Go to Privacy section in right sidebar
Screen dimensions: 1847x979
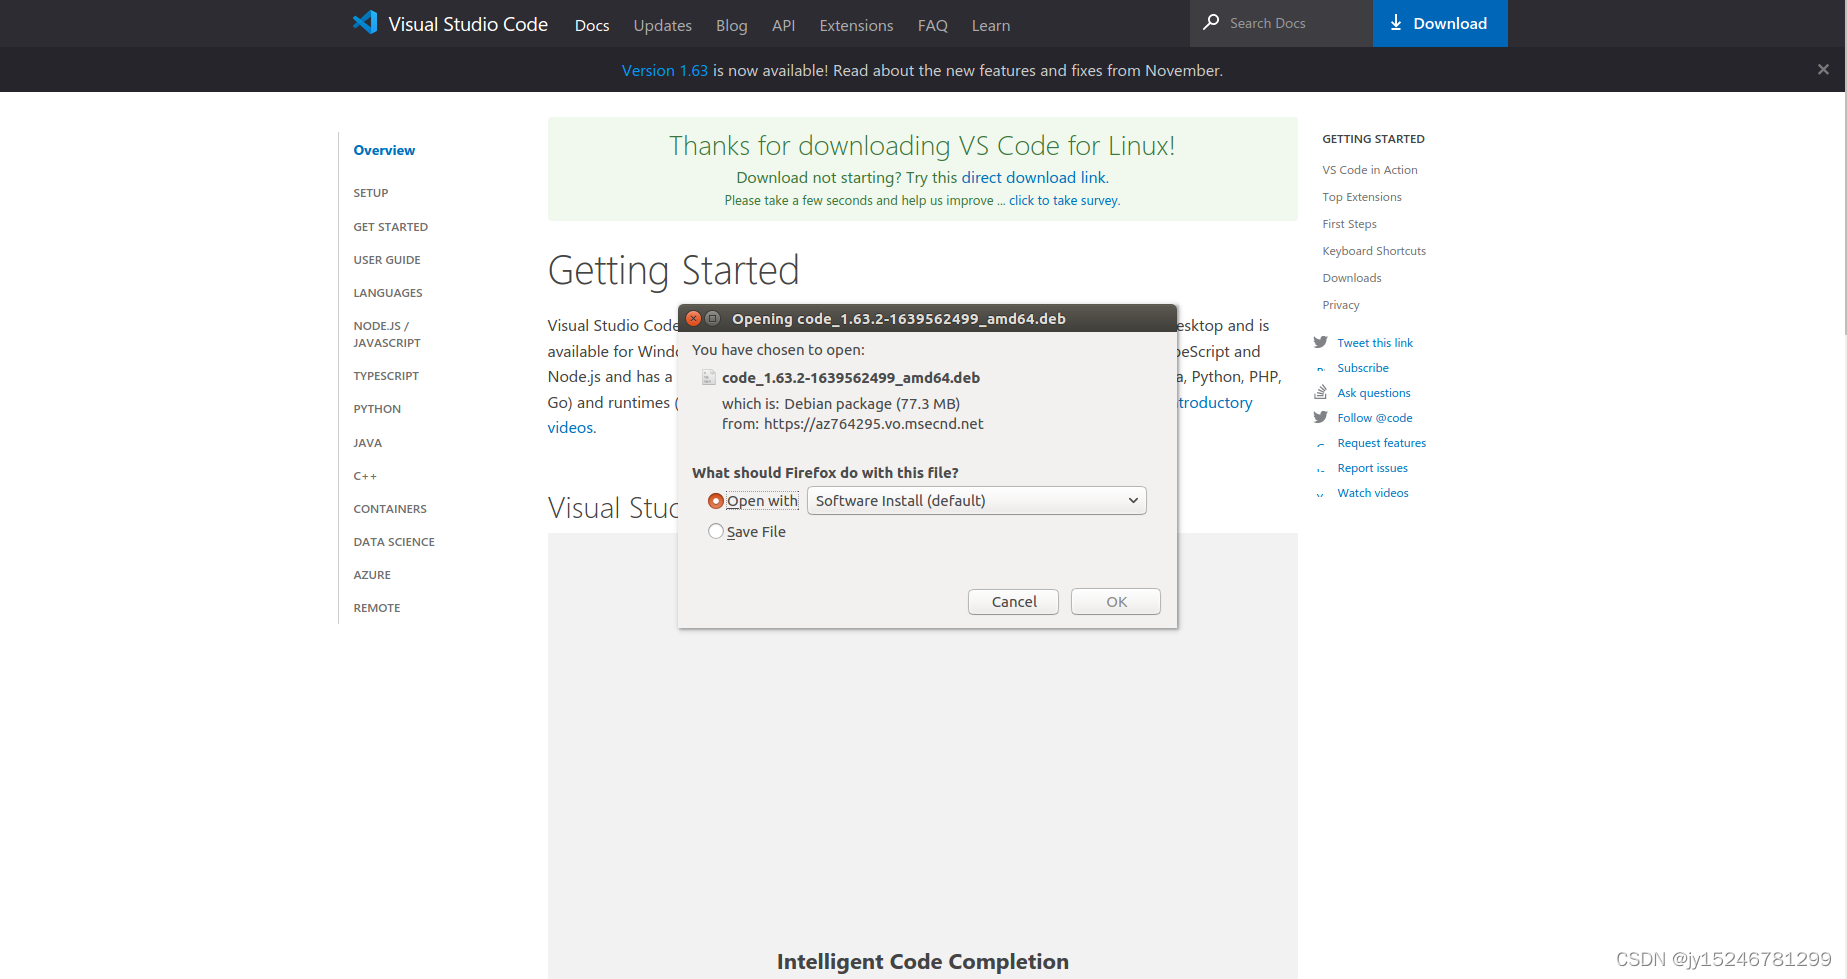(1341, 305)
